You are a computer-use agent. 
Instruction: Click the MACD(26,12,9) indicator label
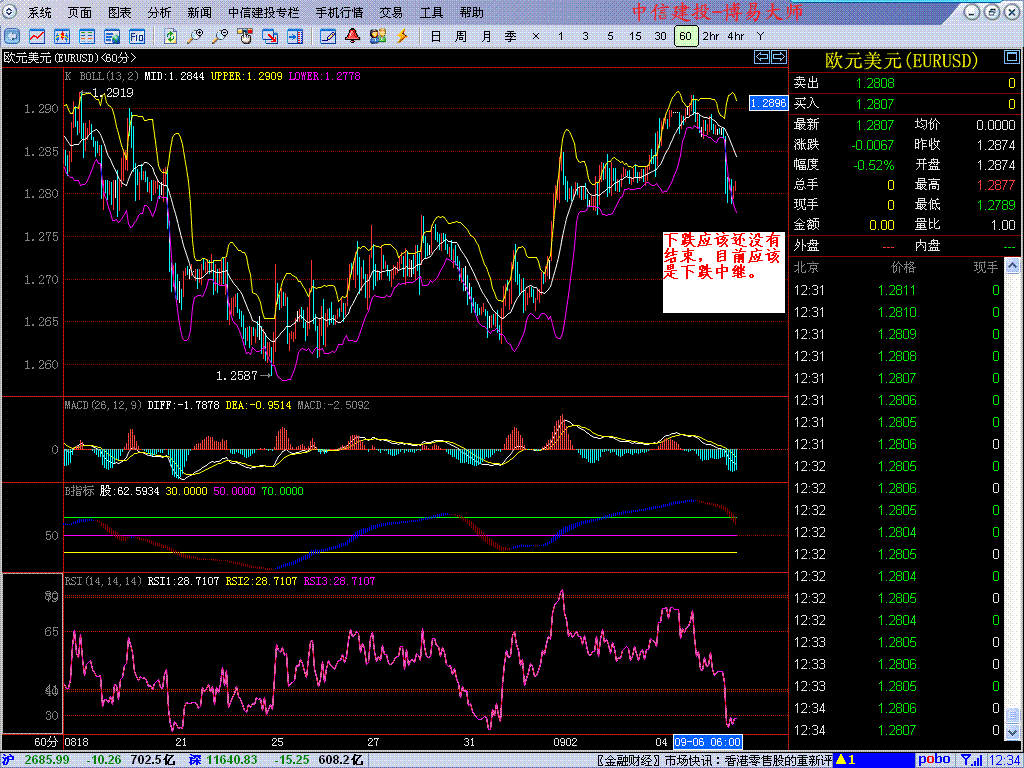tap(103, 405)
